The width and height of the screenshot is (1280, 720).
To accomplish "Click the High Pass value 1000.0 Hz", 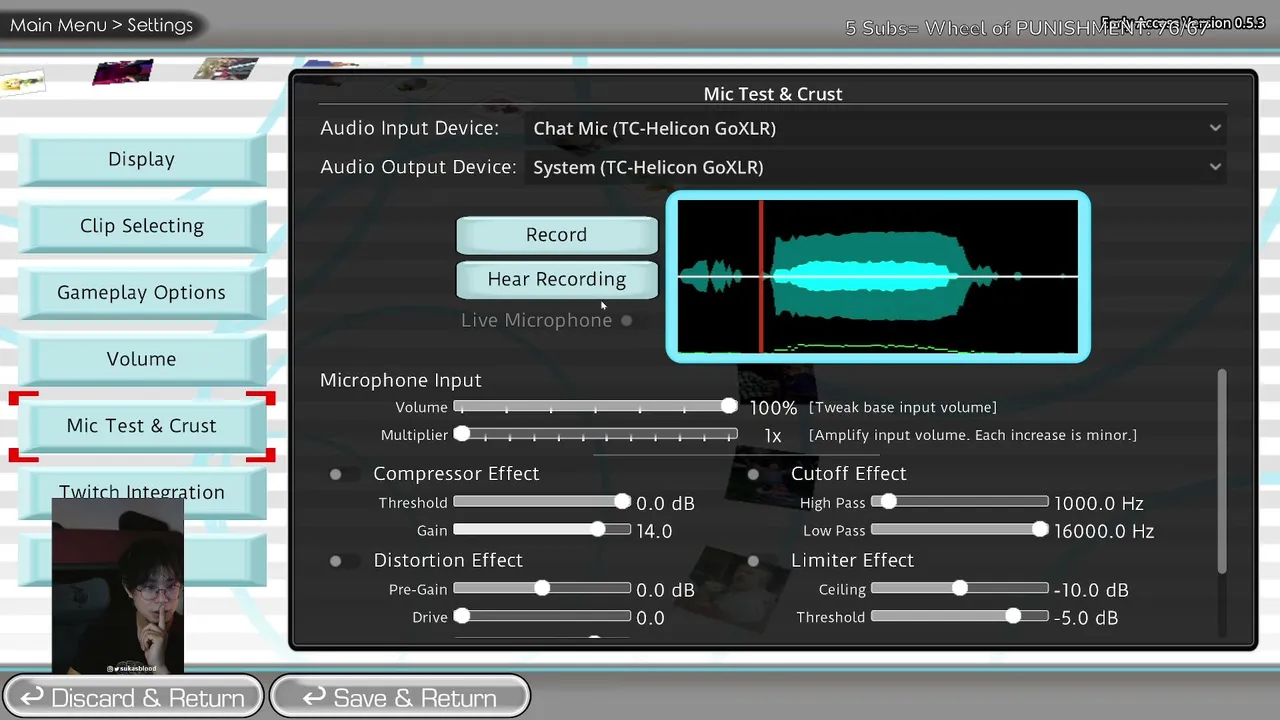I will tap(1098, 504).
